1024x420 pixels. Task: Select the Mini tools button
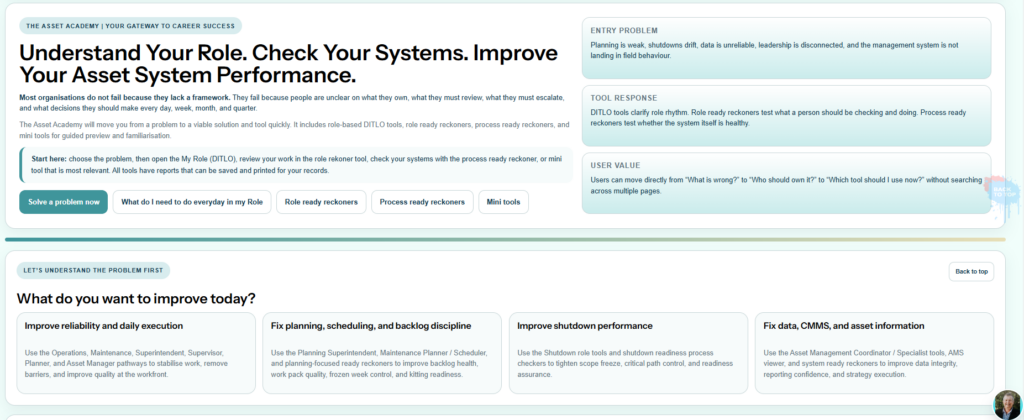pyautogui.click(x=504, y=202)
